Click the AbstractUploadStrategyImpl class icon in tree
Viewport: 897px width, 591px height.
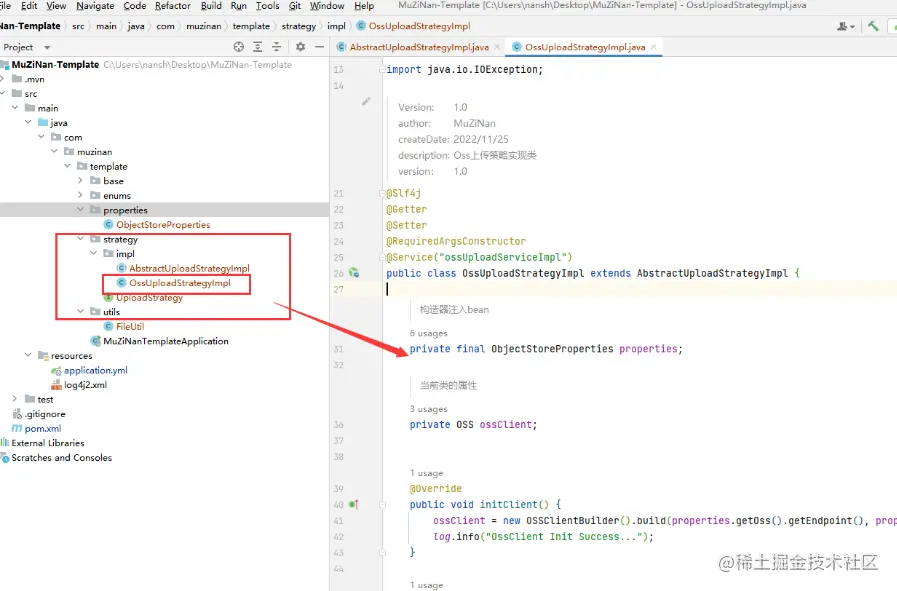[x=121, y=268]
